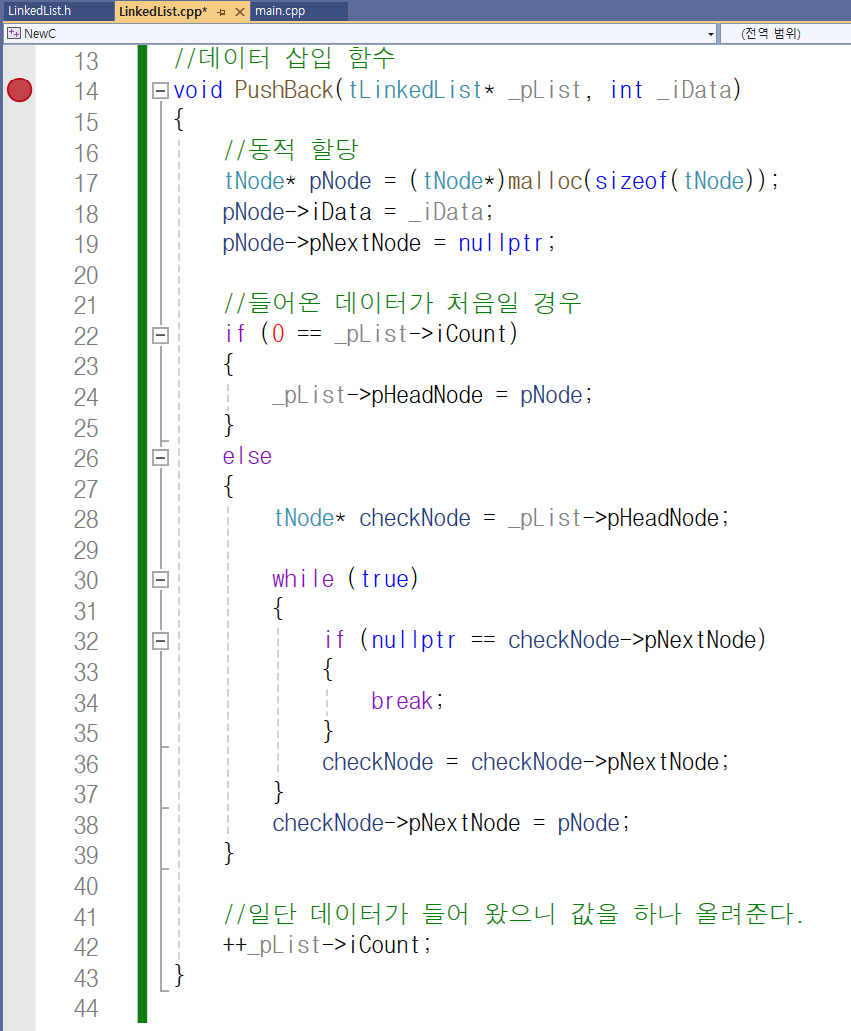The height and width of the screenshot is (1031, 851).
Task: Click 'iCount' in the if condition
Action: (472, 334)
